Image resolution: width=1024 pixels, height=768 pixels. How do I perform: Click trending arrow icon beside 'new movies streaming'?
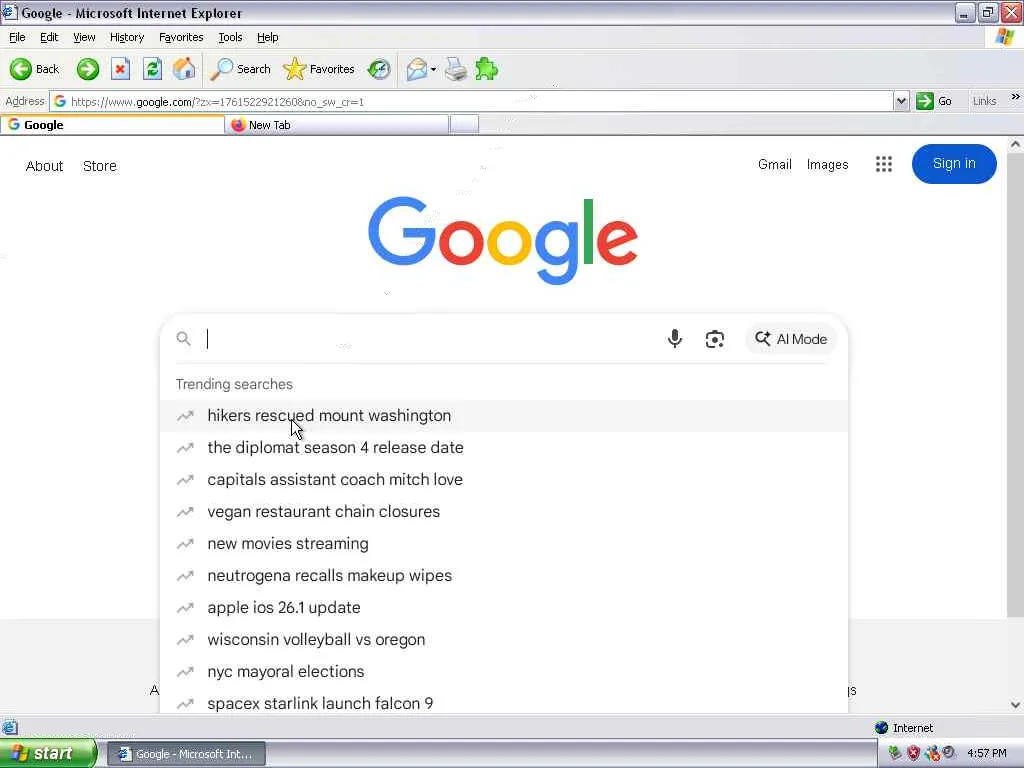click(x=185, y=543)
